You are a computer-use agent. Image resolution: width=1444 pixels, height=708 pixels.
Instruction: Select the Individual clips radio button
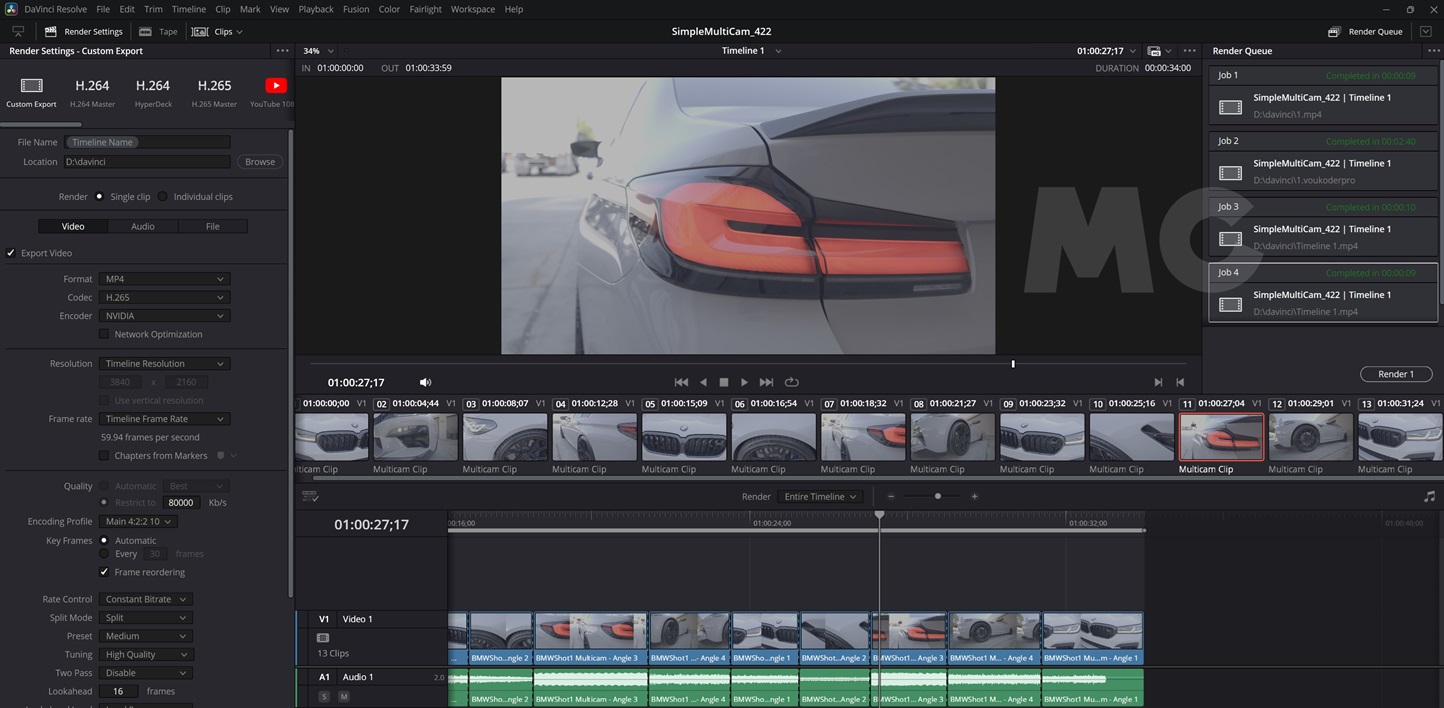coord(163,197)
